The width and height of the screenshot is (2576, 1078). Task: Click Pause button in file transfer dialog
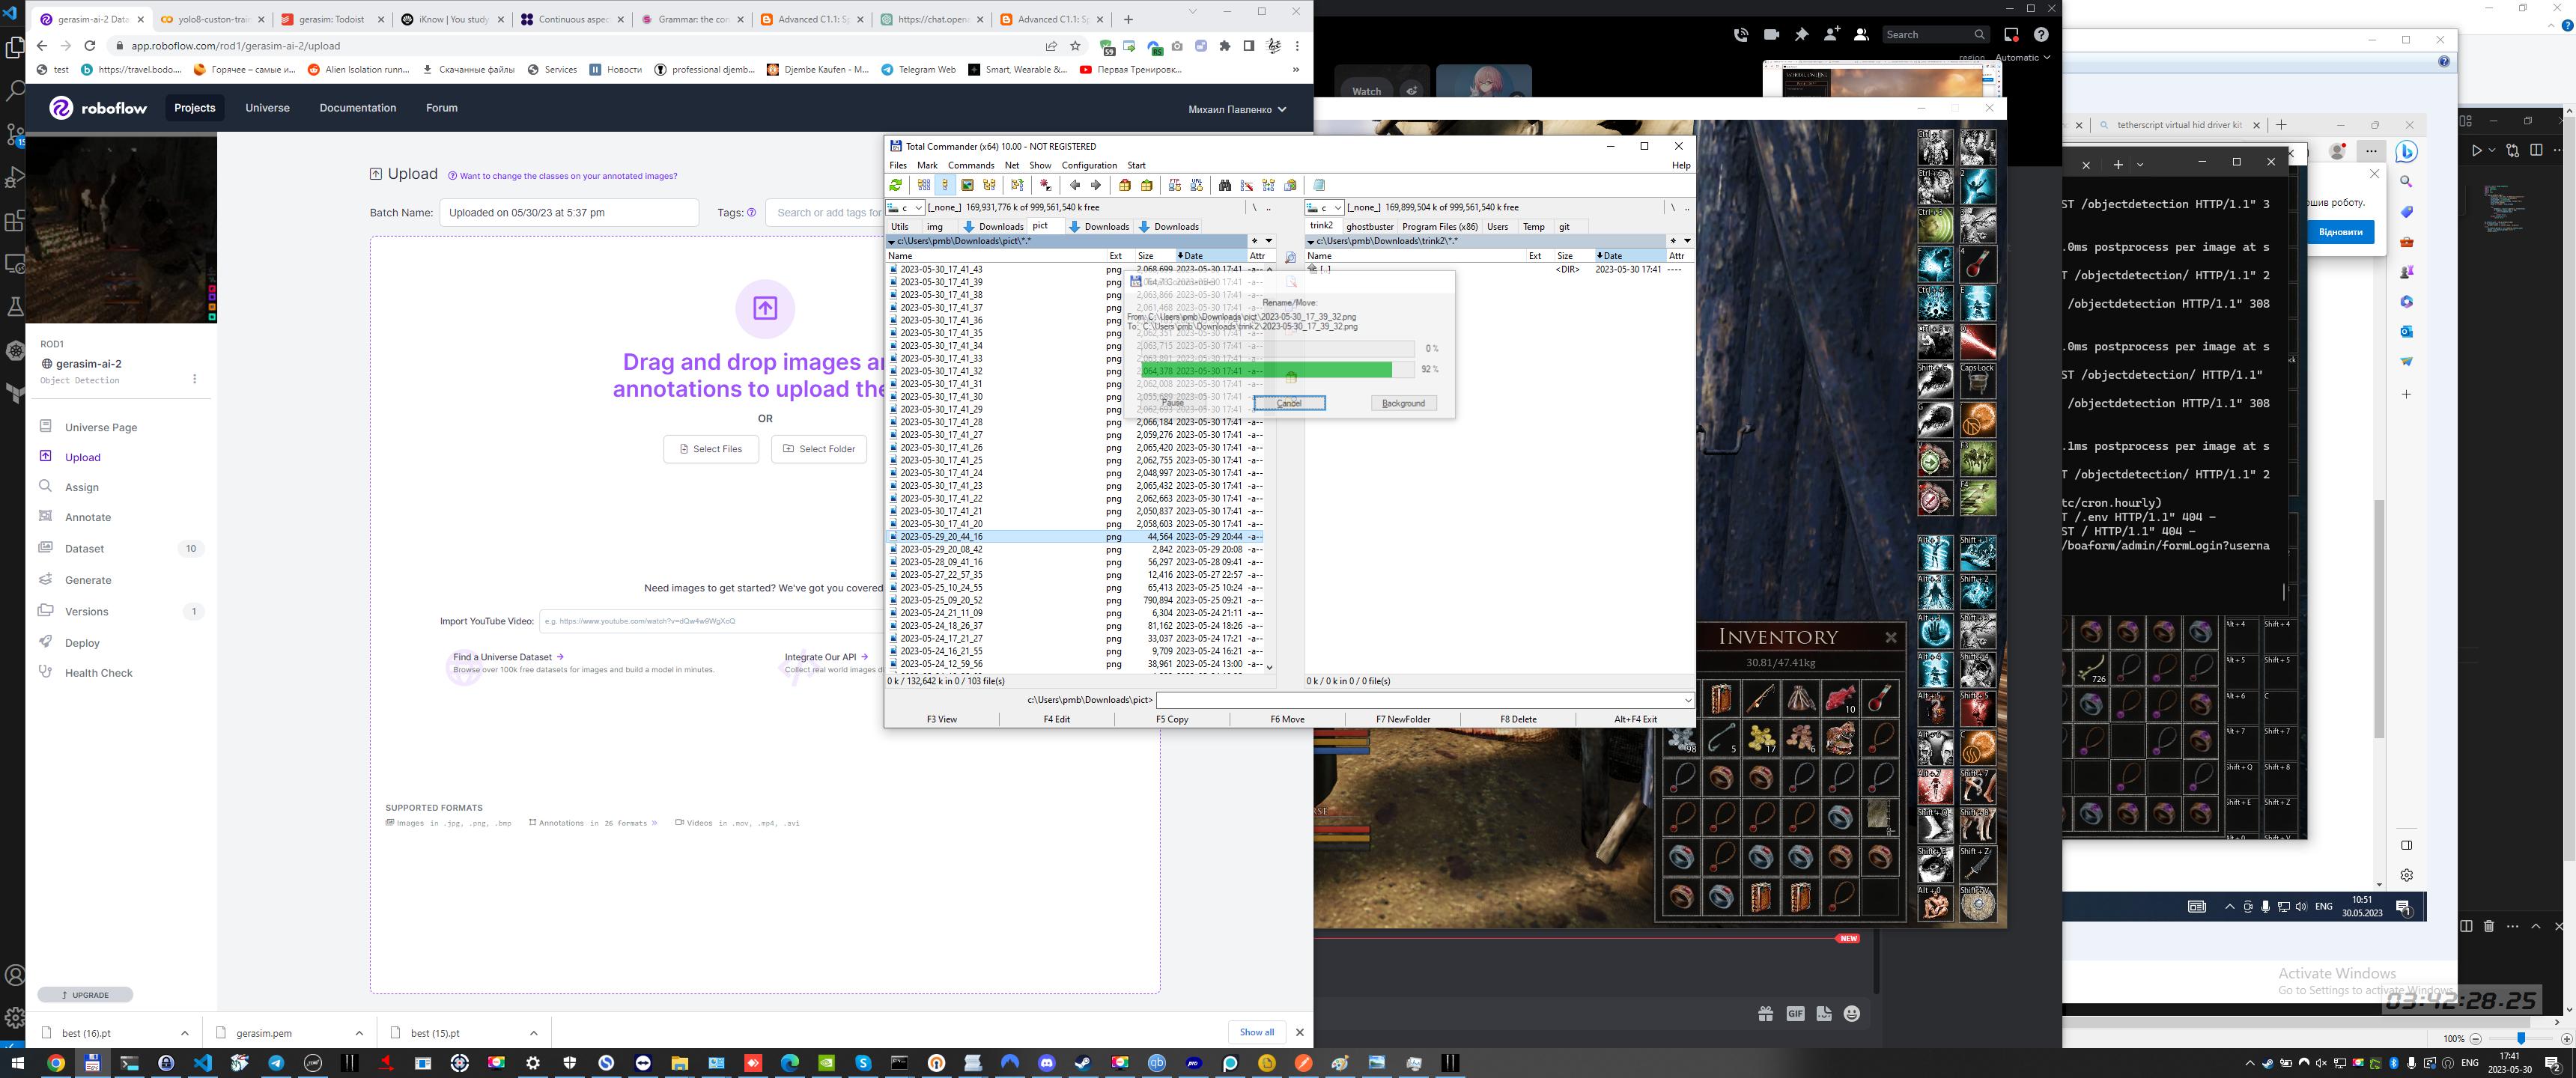[x=1171, y=403]
